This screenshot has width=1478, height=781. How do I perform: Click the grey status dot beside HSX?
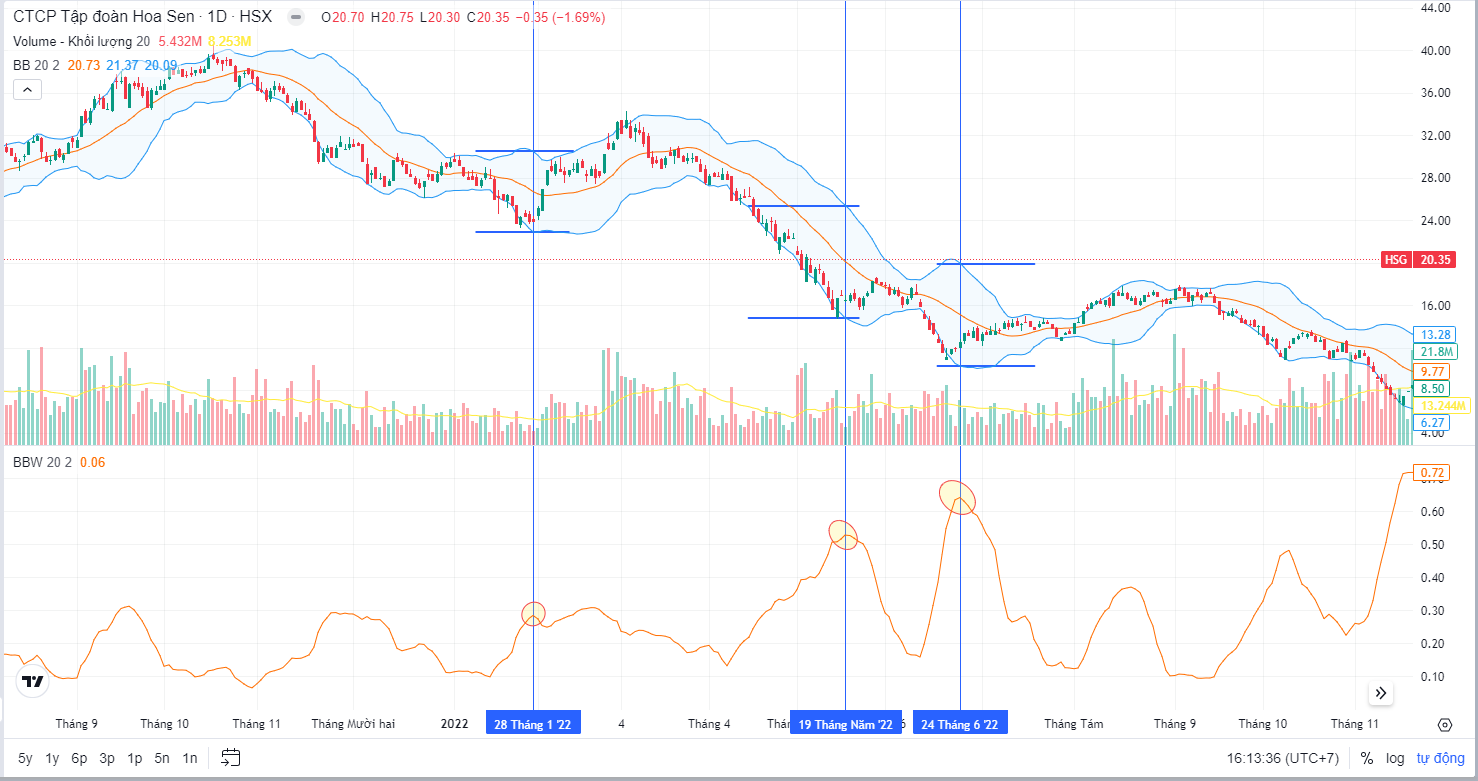coord(295,17)
